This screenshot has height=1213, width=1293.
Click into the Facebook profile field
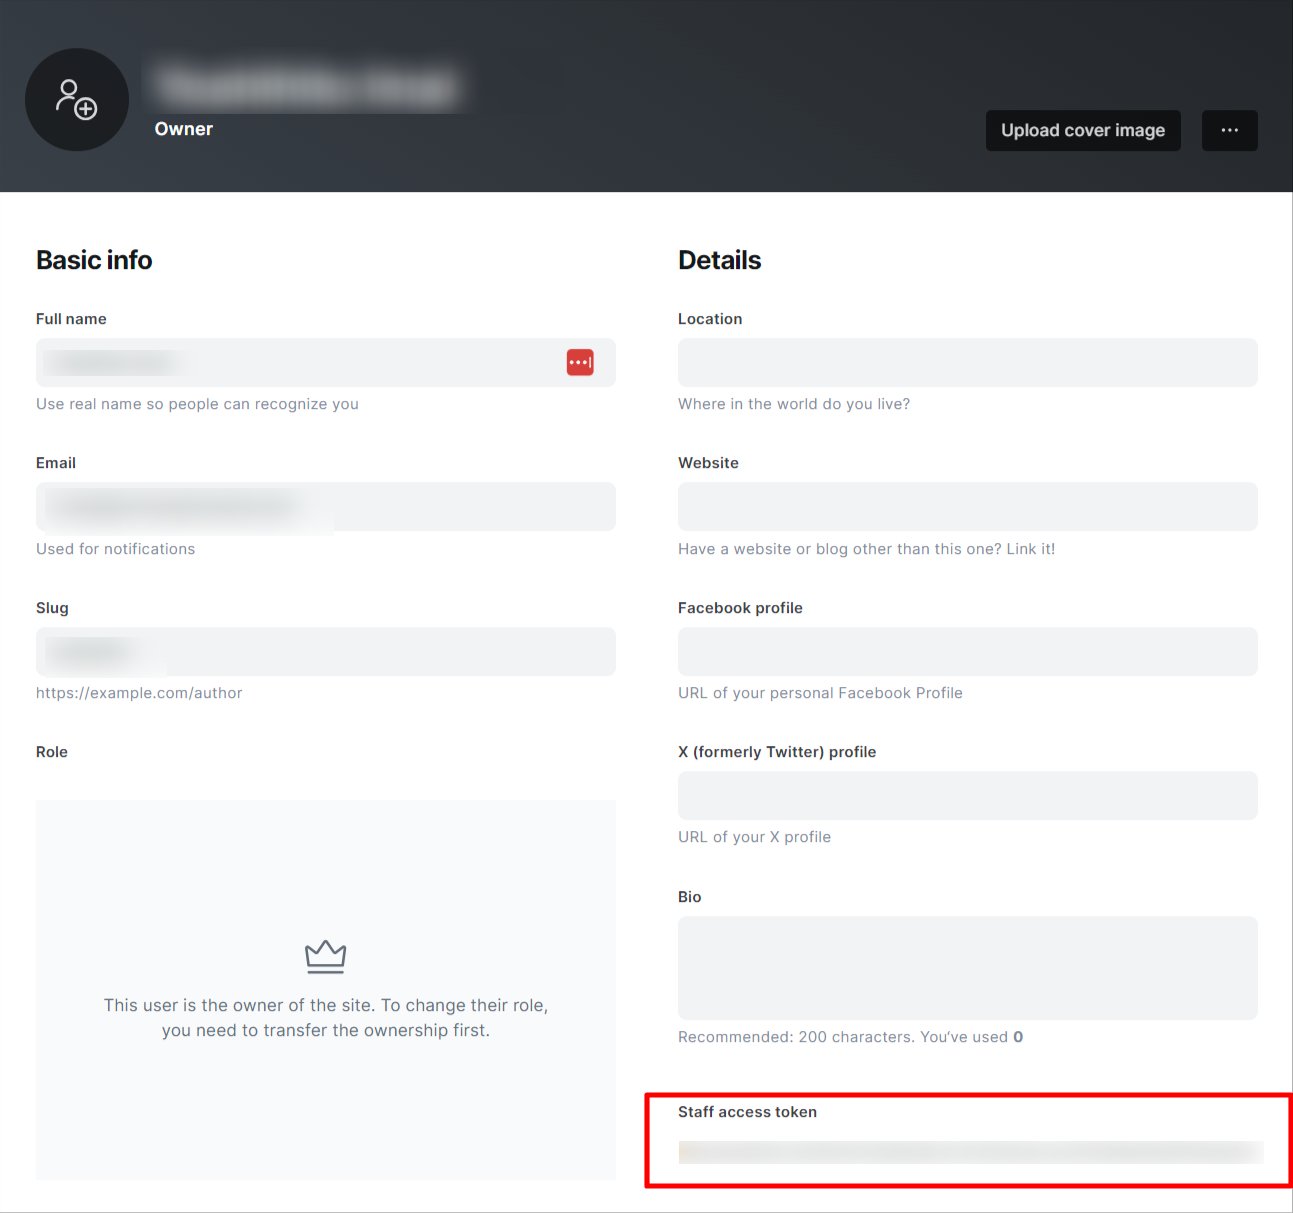pos(968,651)
